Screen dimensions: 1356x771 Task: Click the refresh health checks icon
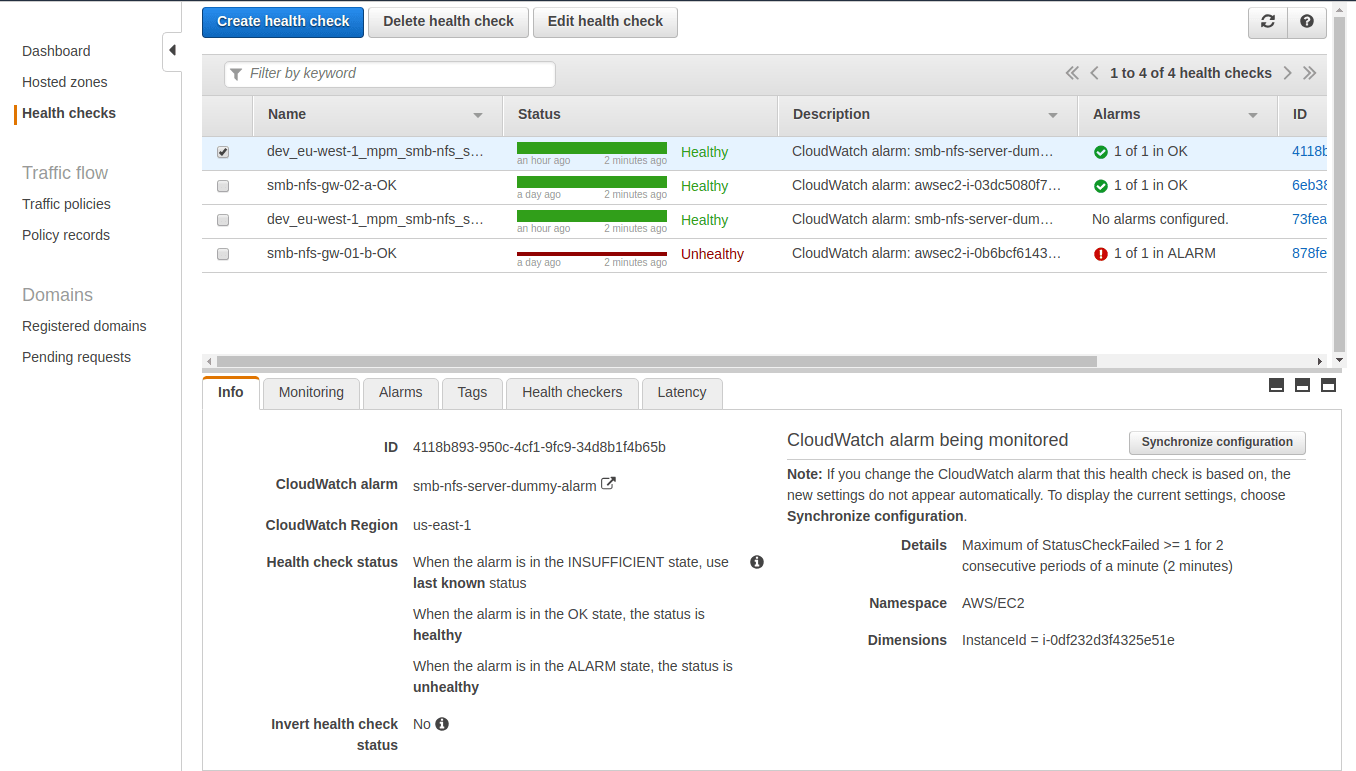click(1267, 21)
